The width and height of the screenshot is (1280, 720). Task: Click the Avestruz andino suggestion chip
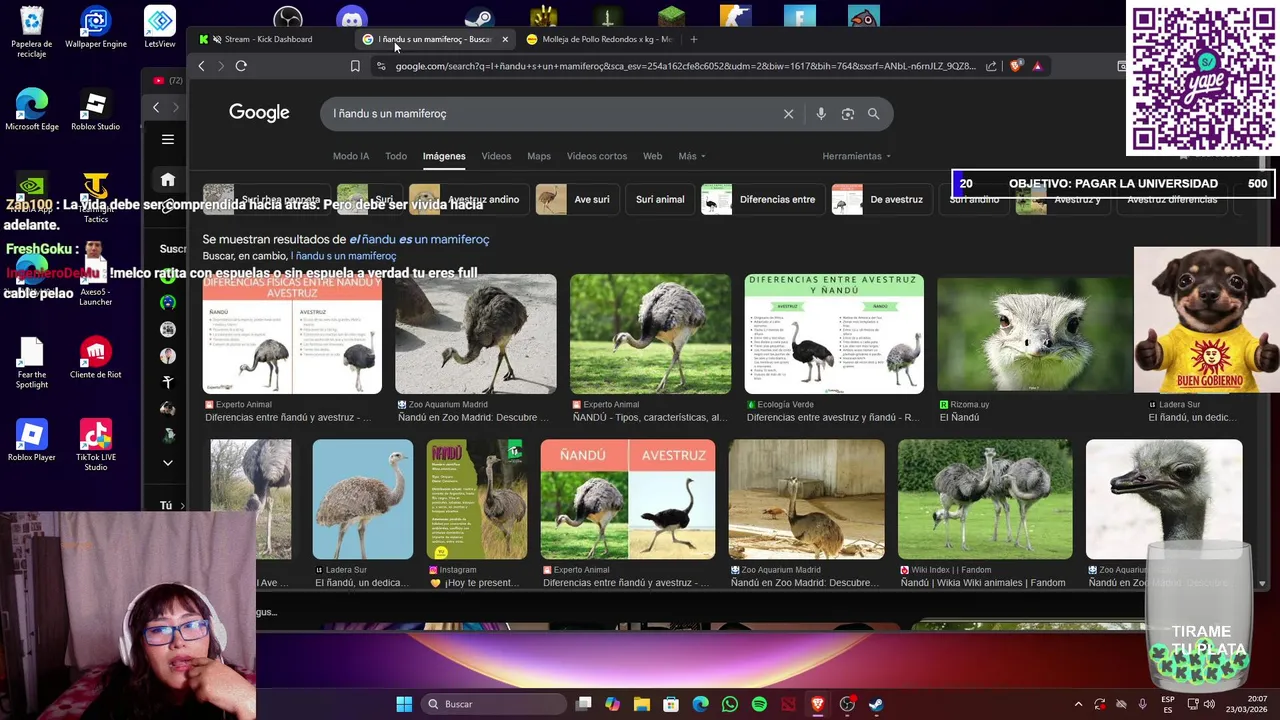click(468, 199)
